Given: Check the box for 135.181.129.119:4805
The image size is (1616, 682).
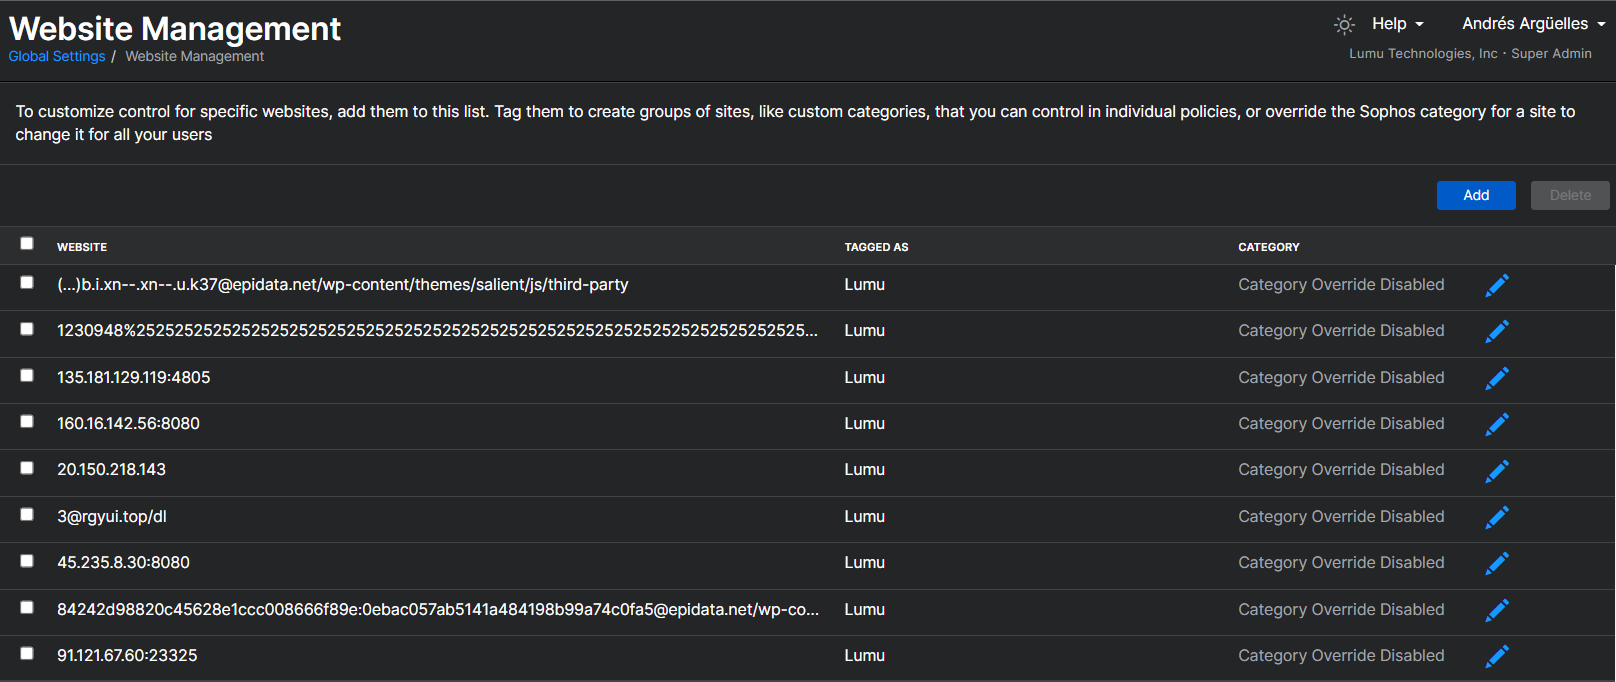Looking at the screenshot, I should (x=27, y=376).
